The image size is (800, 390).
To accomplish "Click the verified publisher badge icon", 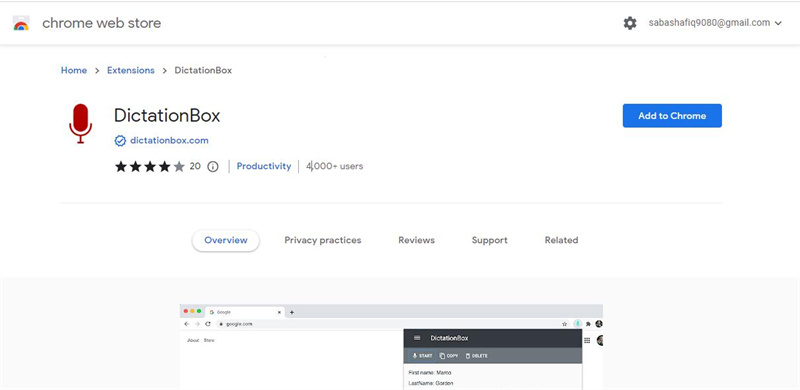I will pos(120,141).
